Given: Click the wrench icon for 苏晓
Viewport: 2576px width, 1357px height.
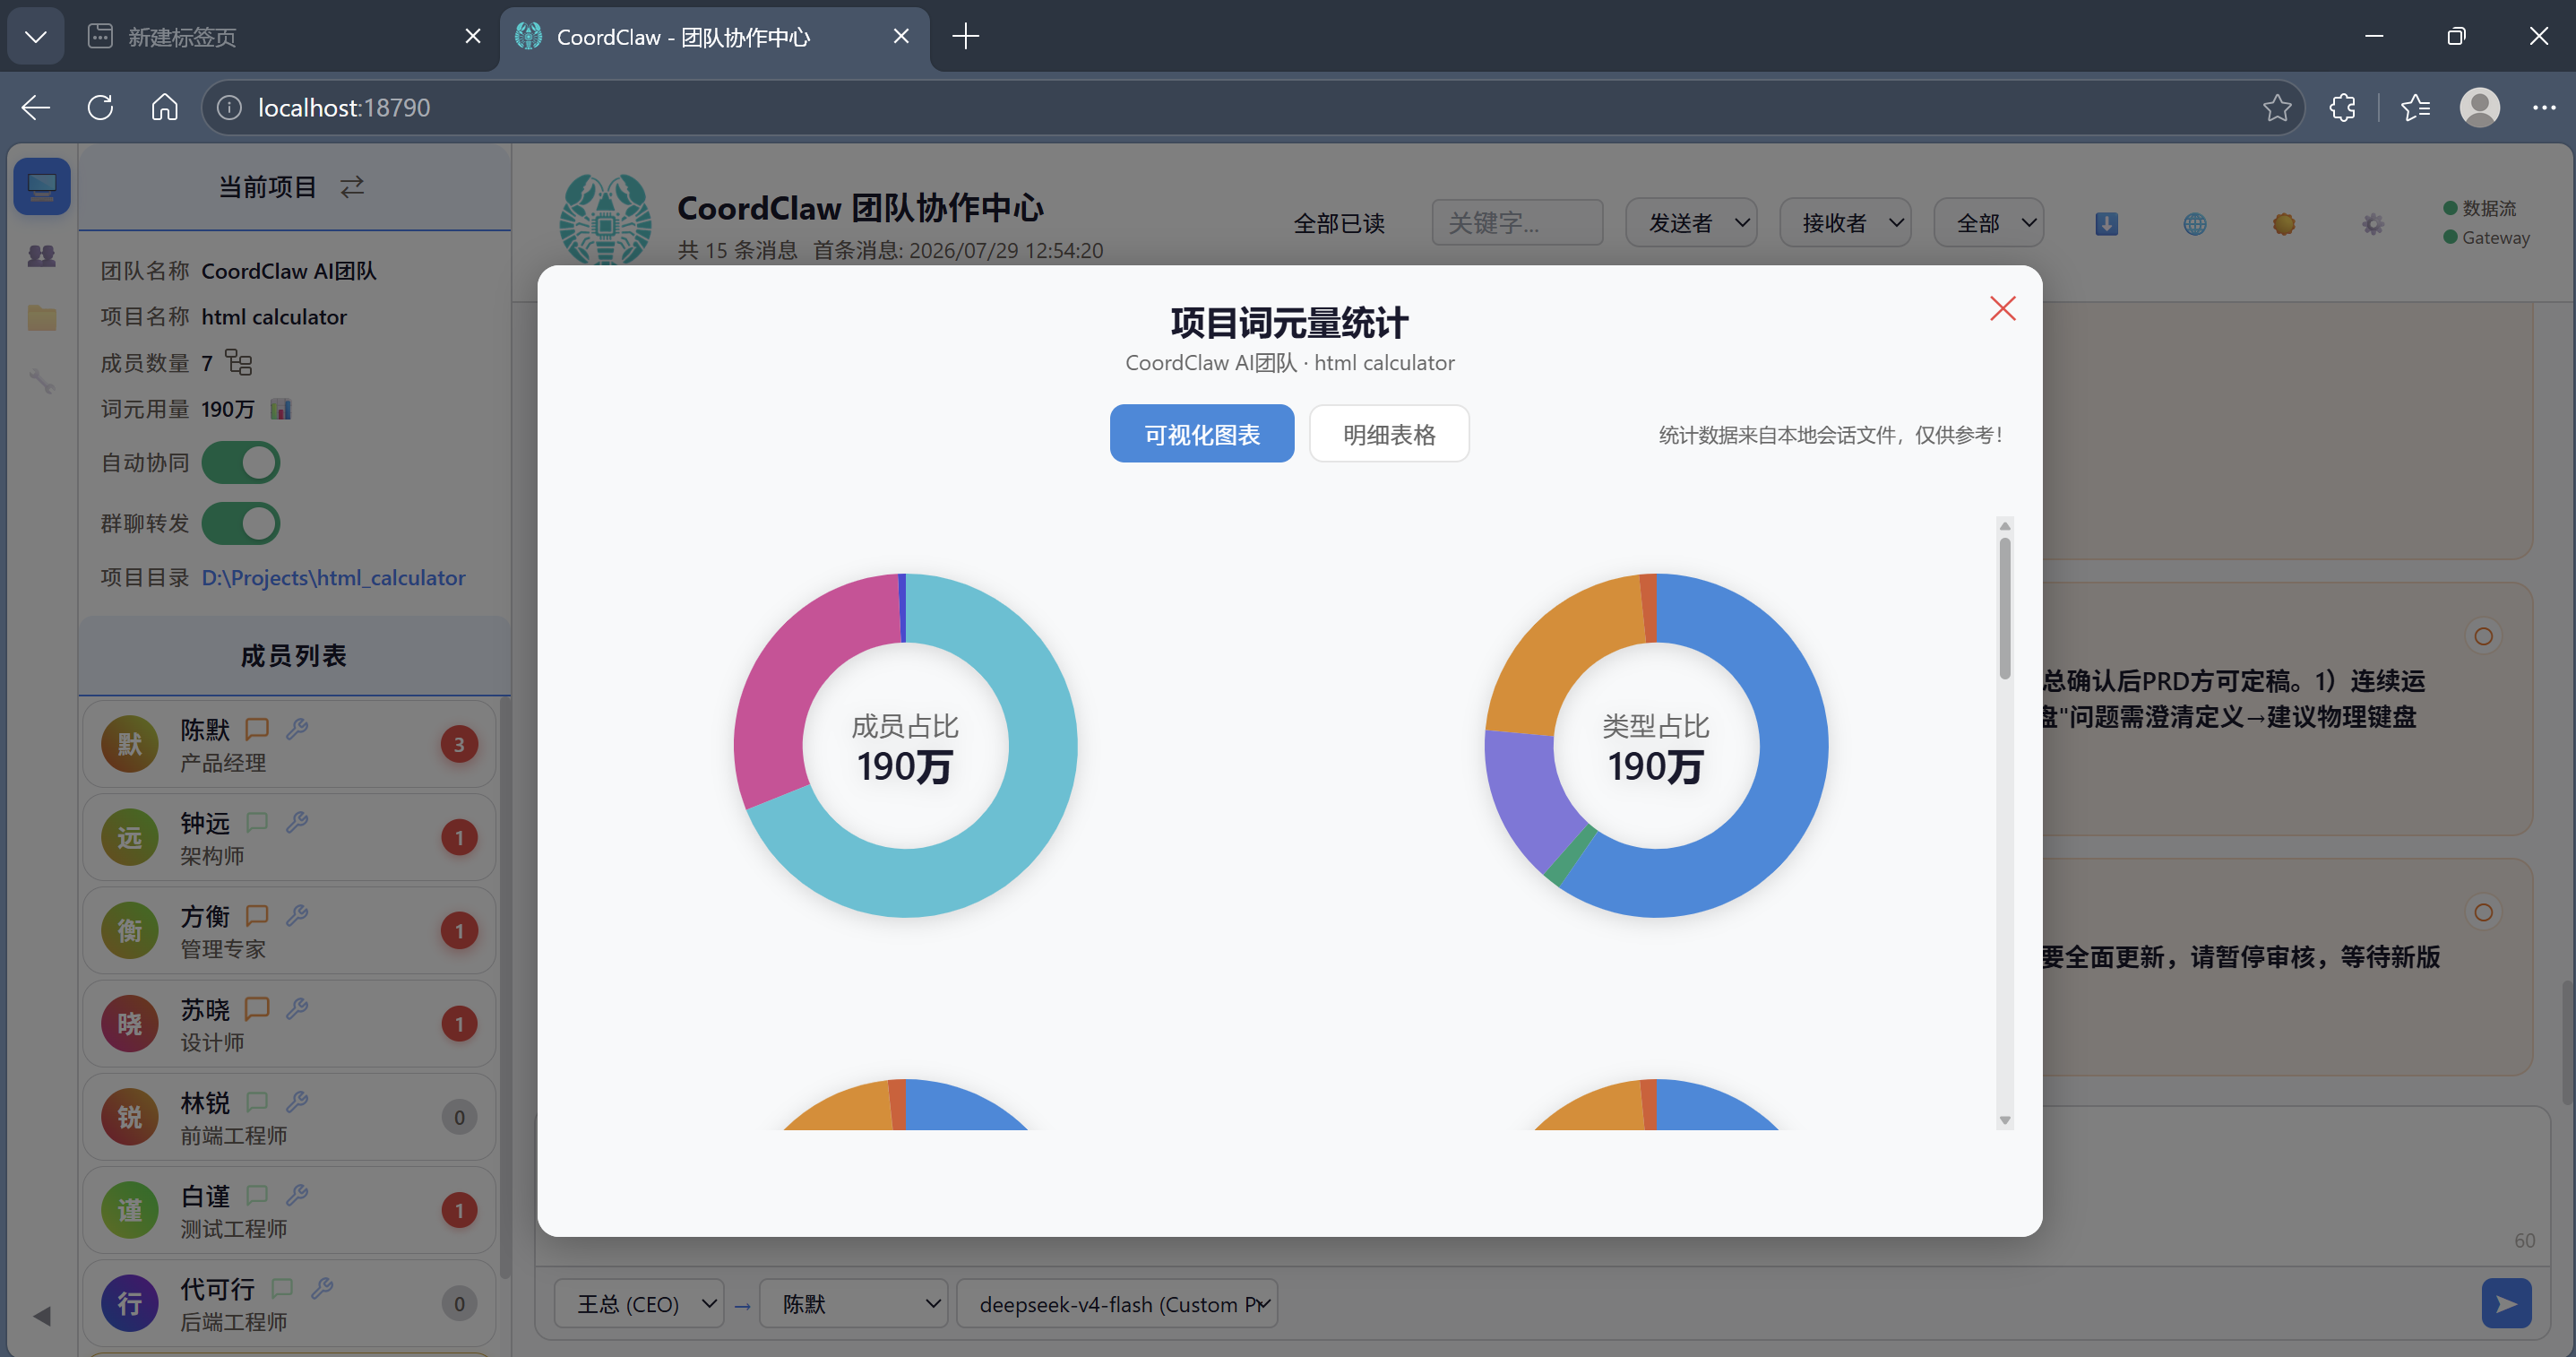Looking at the screenshot, I should (x=297, y=1008).
